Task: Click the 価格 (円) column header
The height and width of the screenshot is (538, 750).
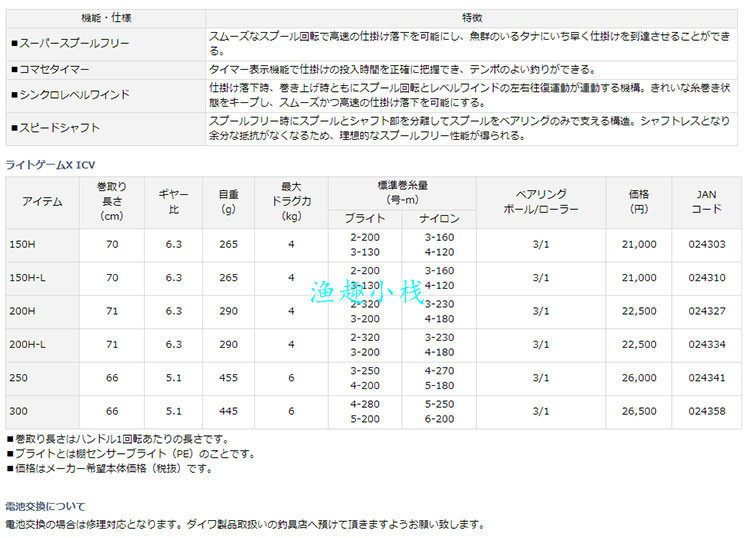Action: pos(639,202)
